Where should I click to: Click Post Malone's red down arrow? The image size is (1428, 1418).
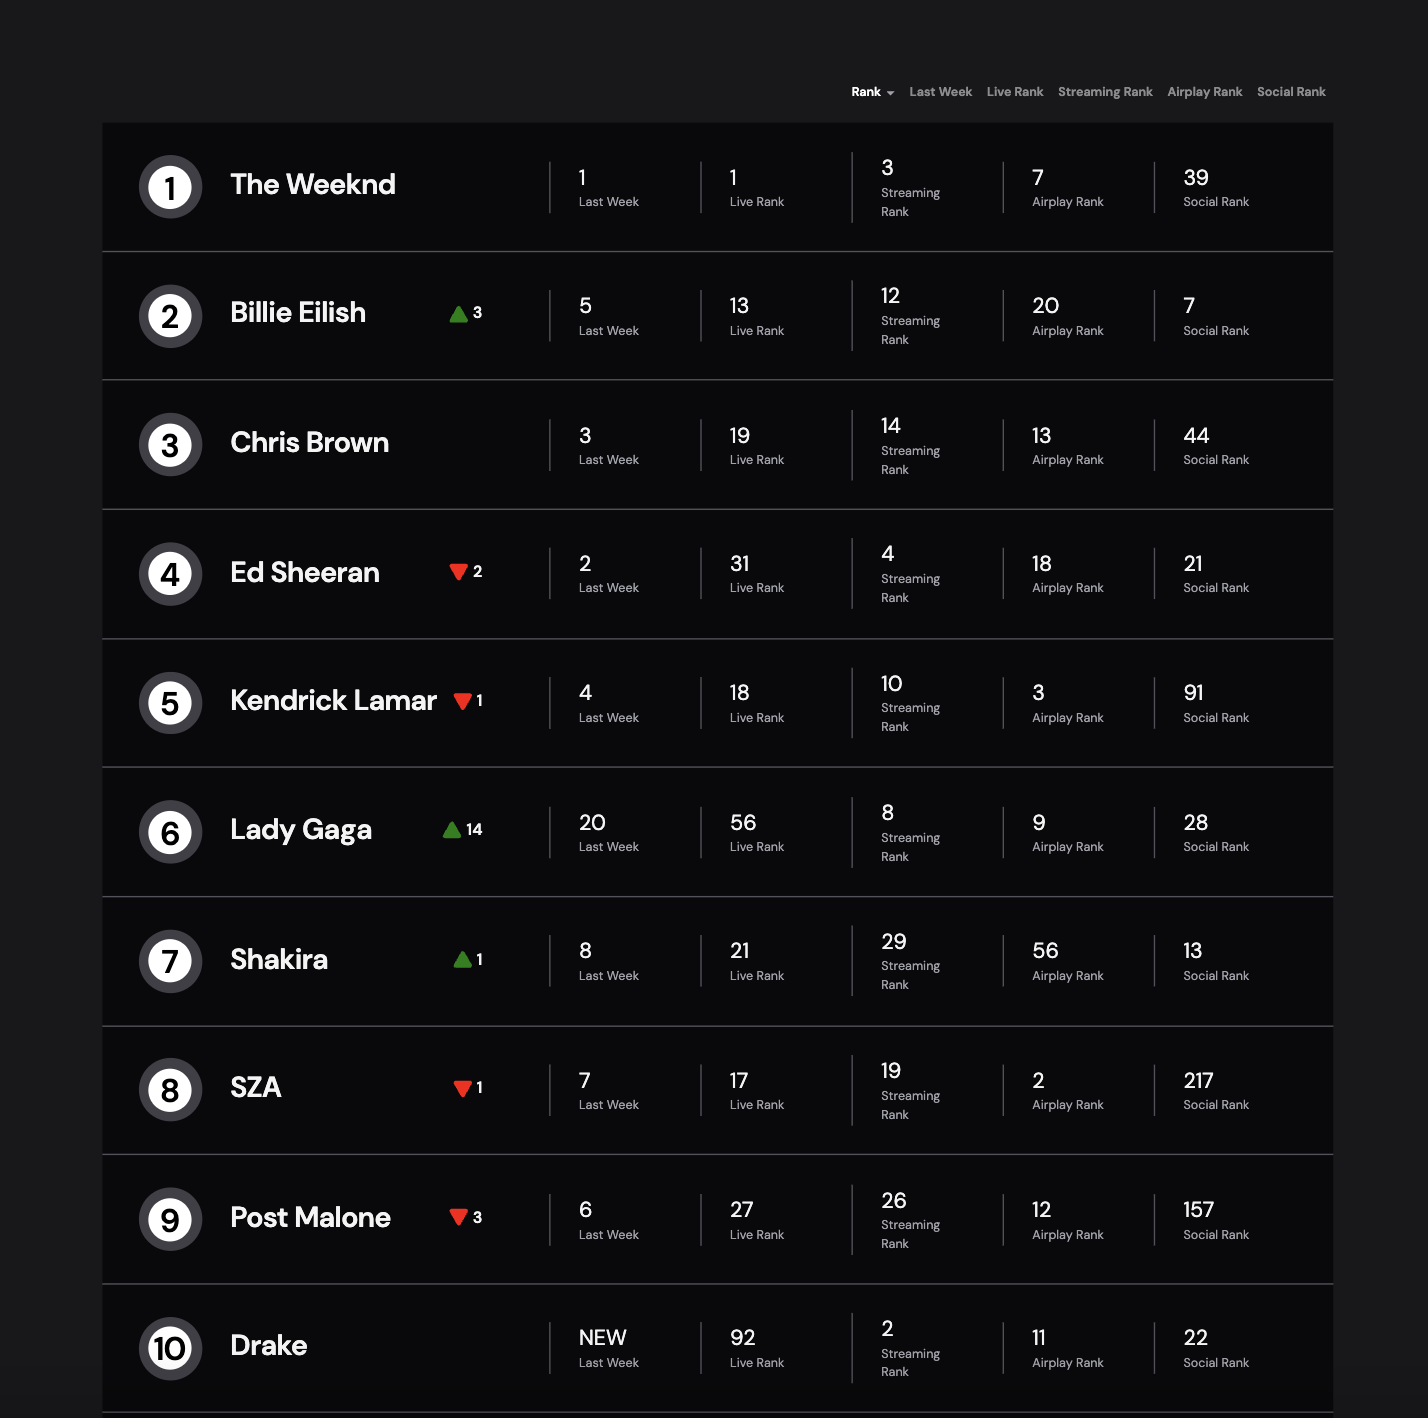pos(459,1217)
